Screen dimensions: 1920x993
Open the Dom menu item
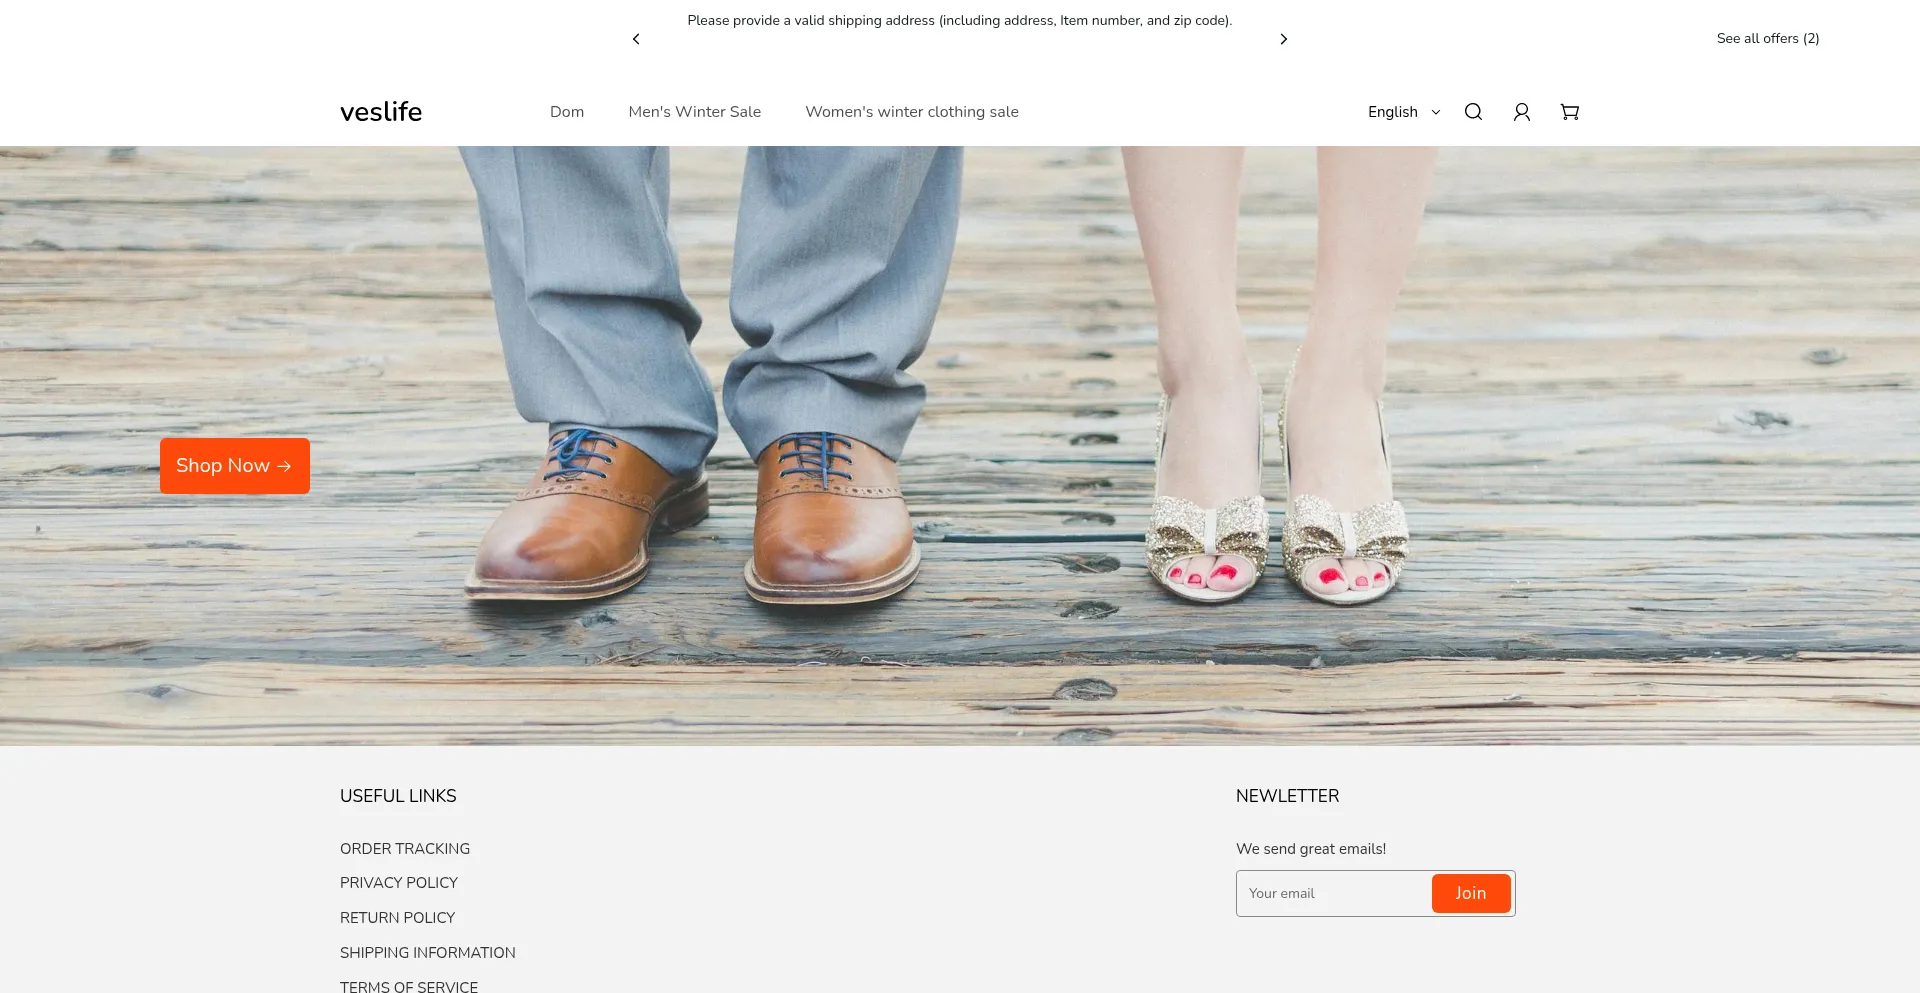(x=567, y=112)
